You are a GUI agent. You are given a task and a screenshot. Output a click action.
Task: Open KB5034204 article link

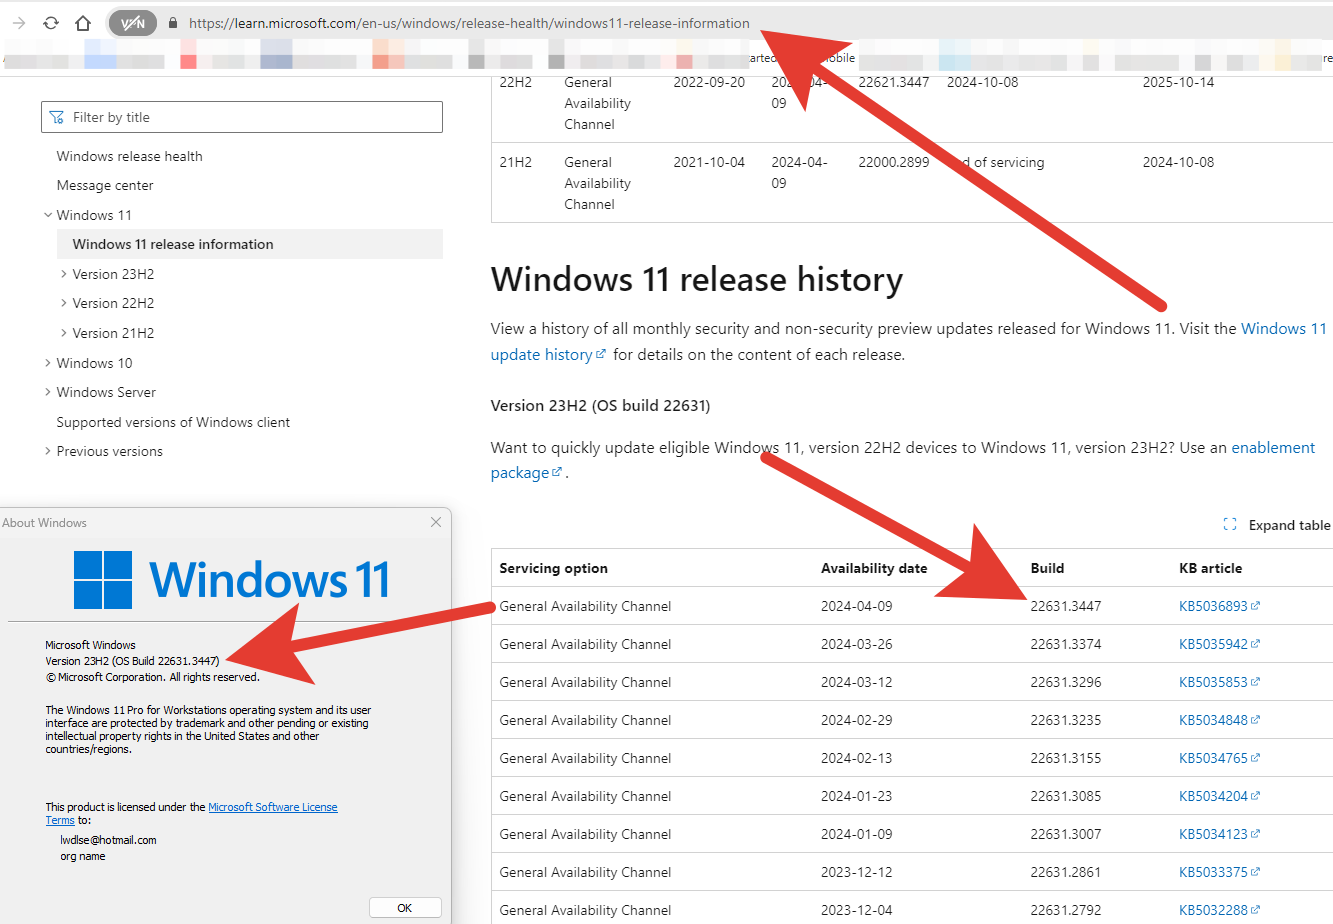[1219, 796]
